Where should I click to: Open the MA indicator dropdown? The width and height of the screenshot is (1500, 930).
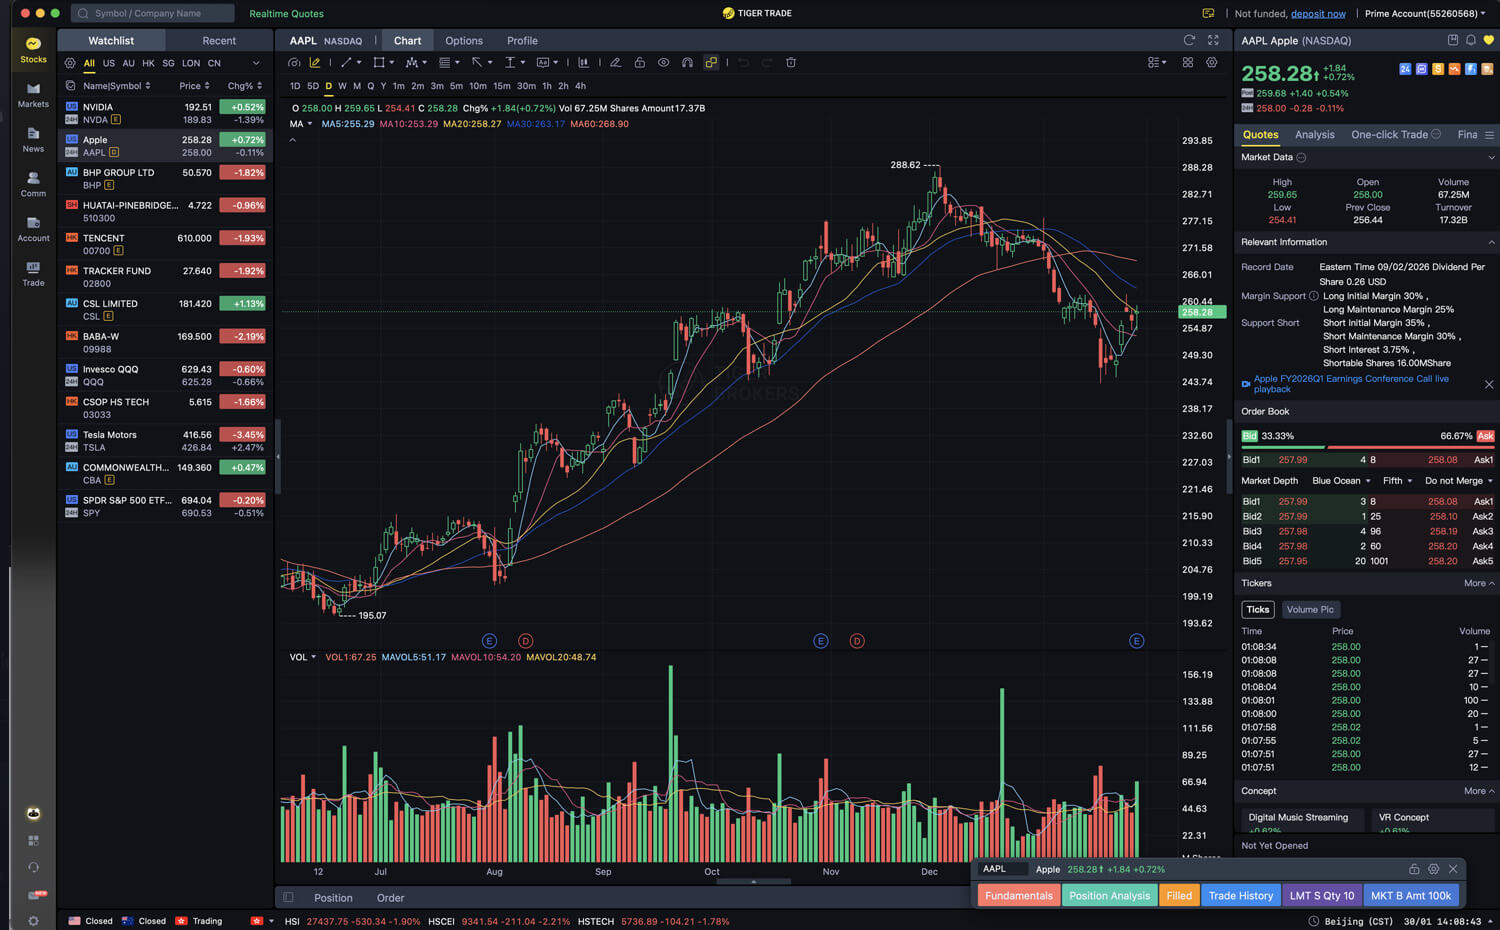301,124
